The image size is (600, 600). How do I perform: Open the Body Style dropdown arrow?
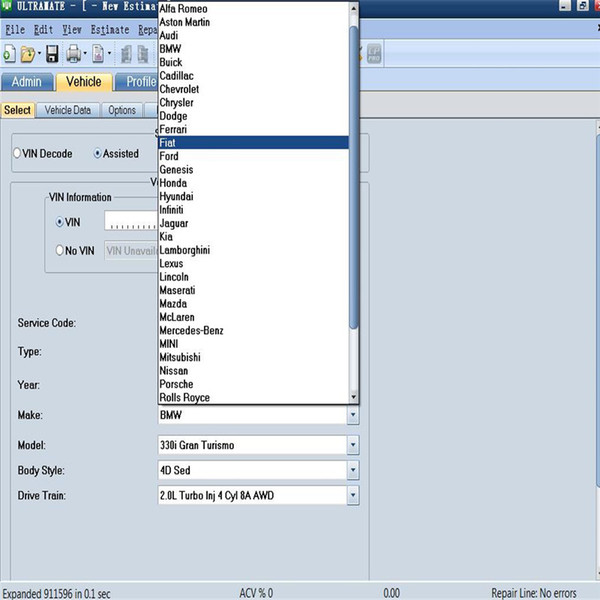tap(353, 470)
